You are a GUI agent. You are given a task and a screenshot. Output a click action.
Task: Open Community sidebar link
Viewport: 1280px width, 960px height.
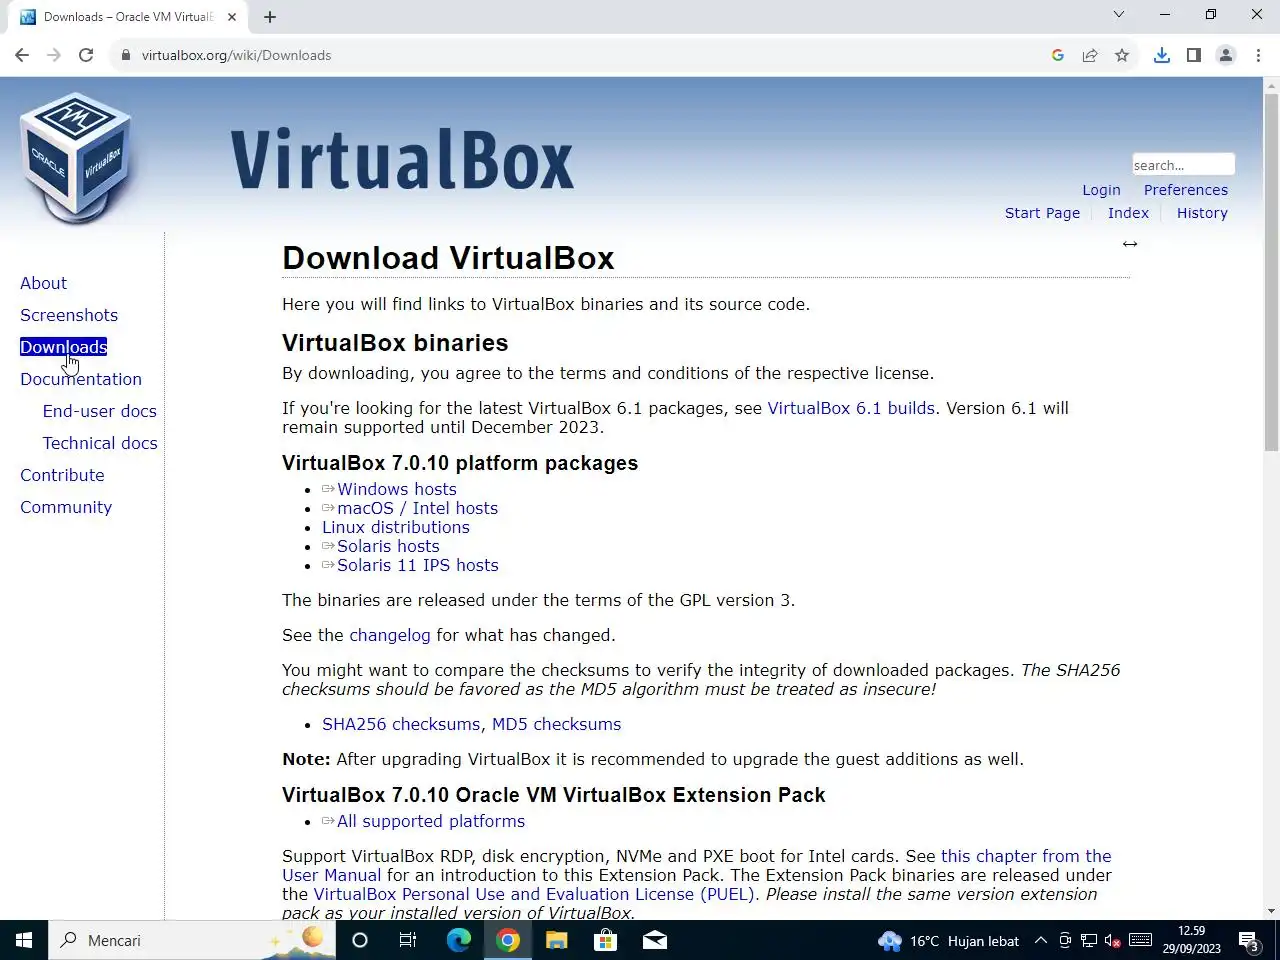click(x=66, y=507)
